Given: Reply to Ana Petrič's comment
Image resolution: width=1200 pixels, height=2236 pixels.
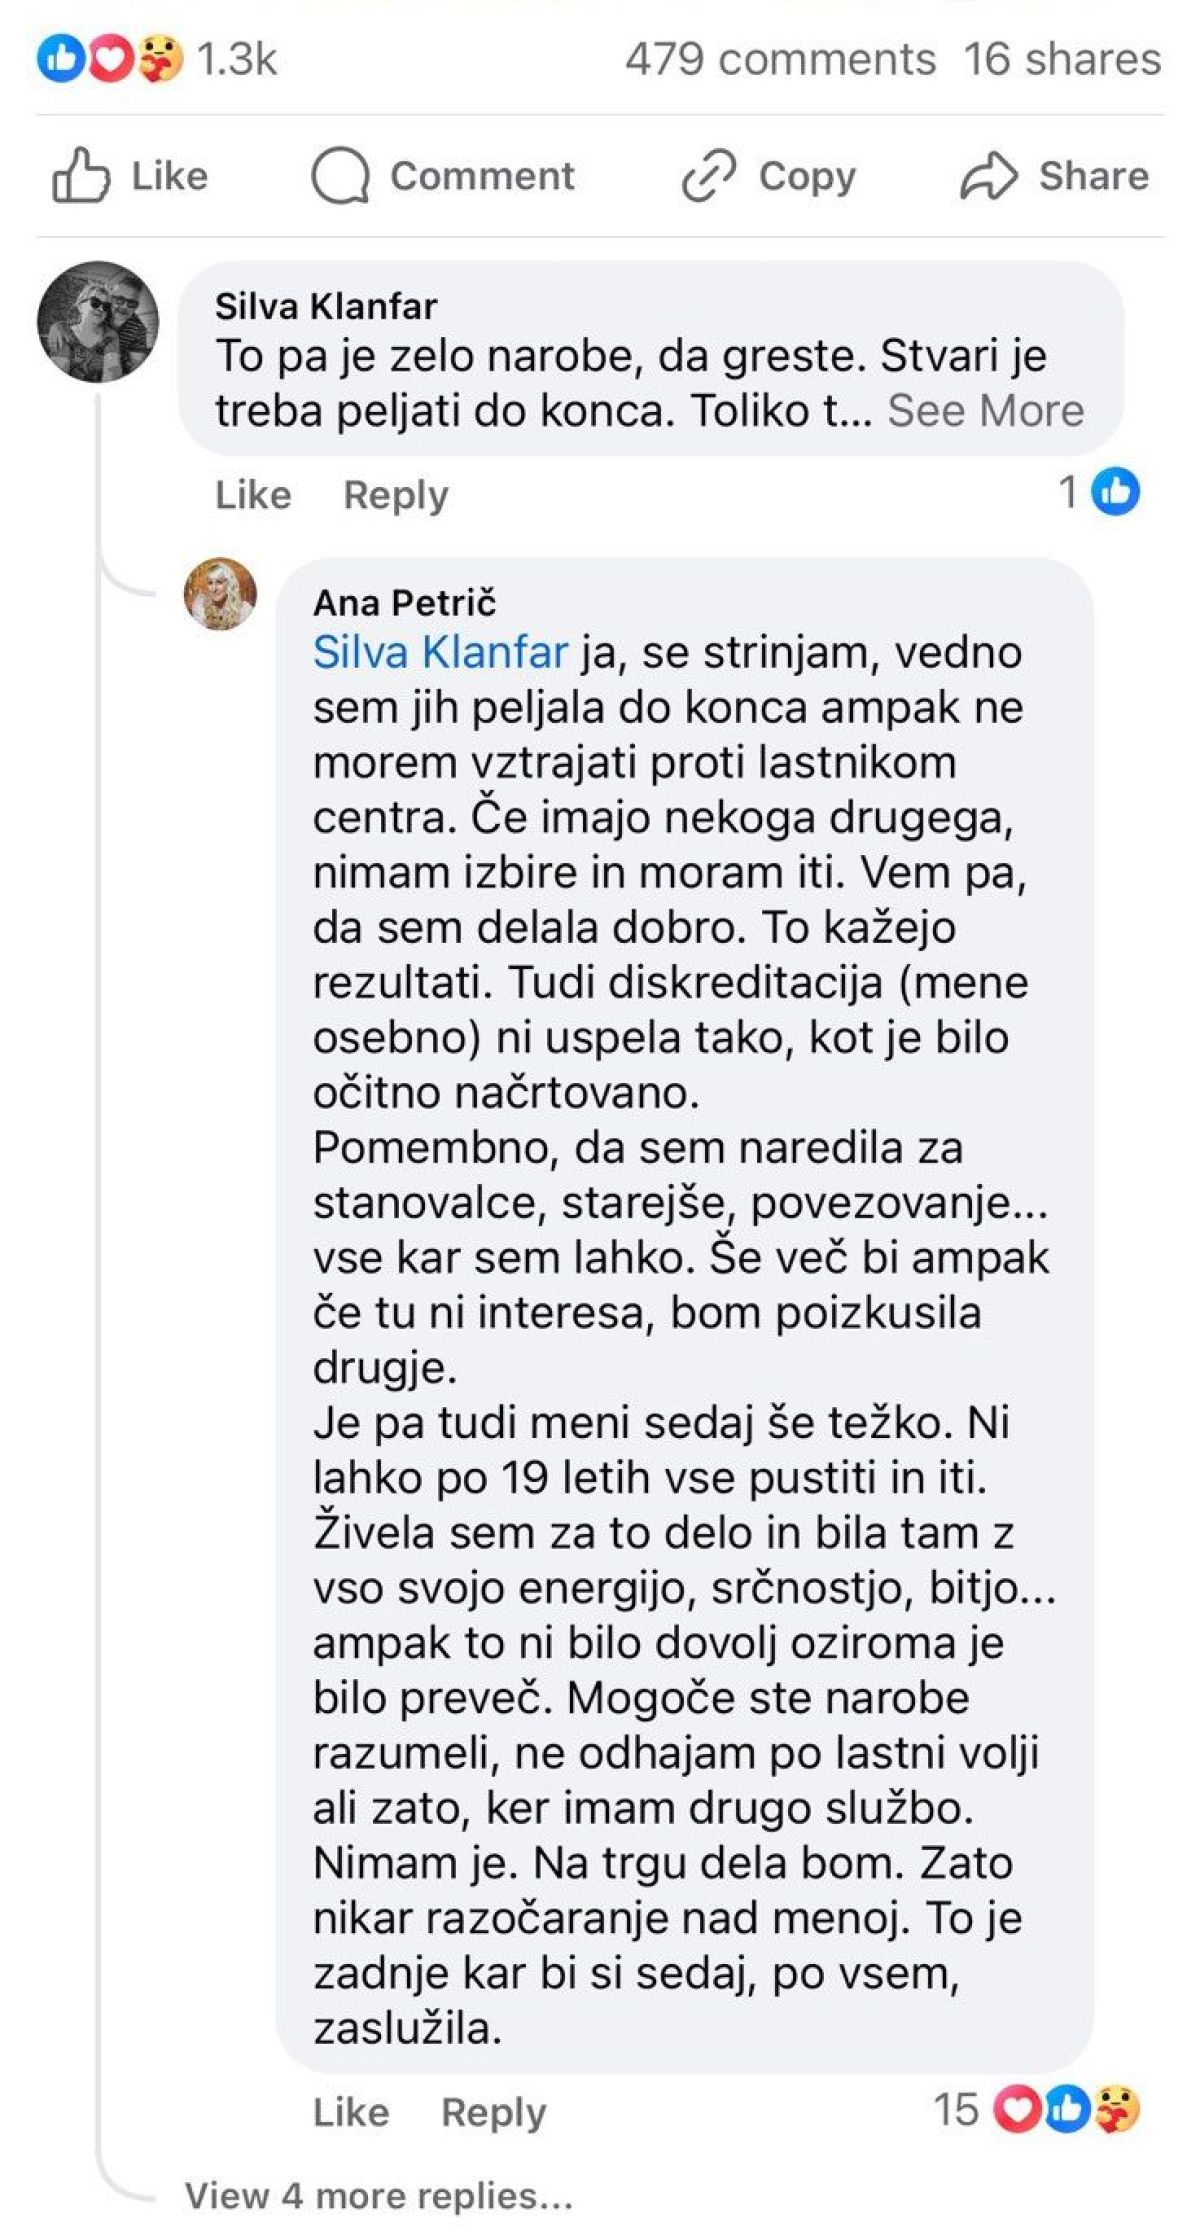Looking at the screenshot, I should pos(494,2112).
